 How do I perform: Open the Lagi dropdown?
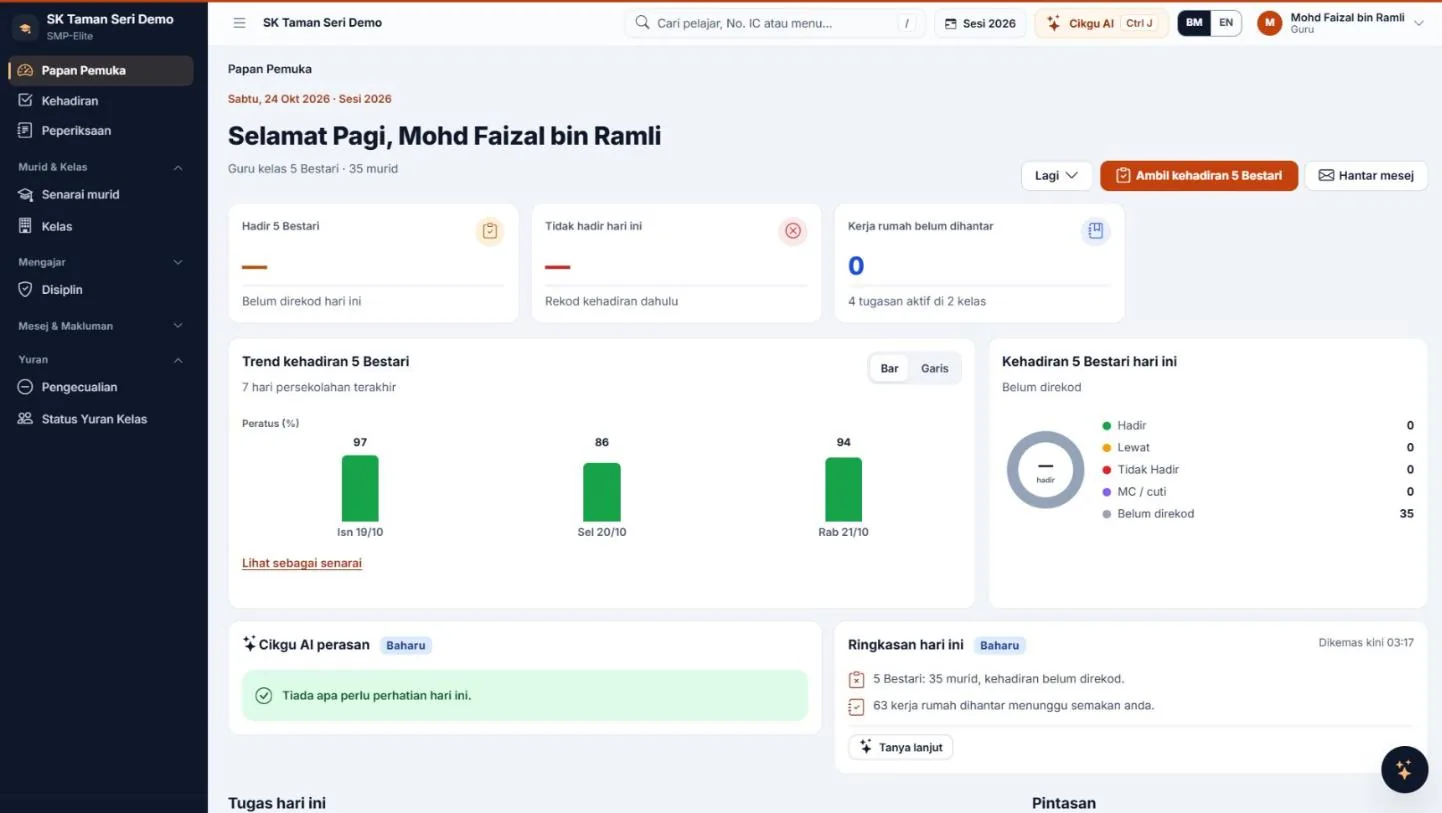[1056, 176]
